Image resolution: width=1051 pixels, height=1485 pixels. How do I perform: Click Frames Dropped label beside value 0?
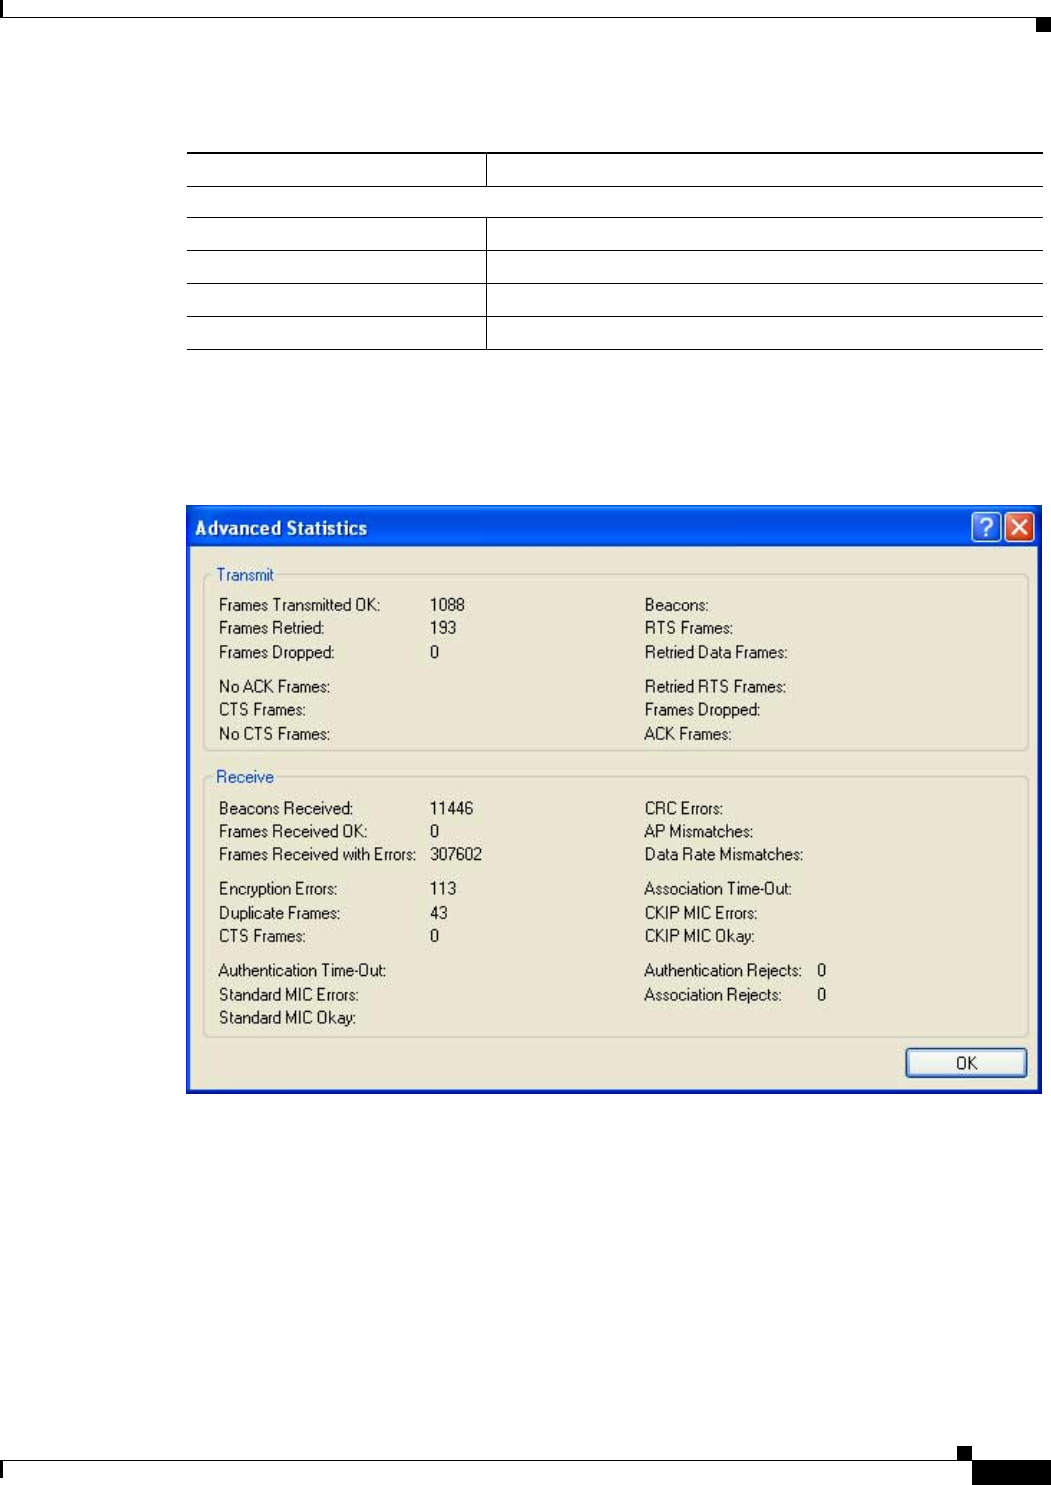coord(277,652)
